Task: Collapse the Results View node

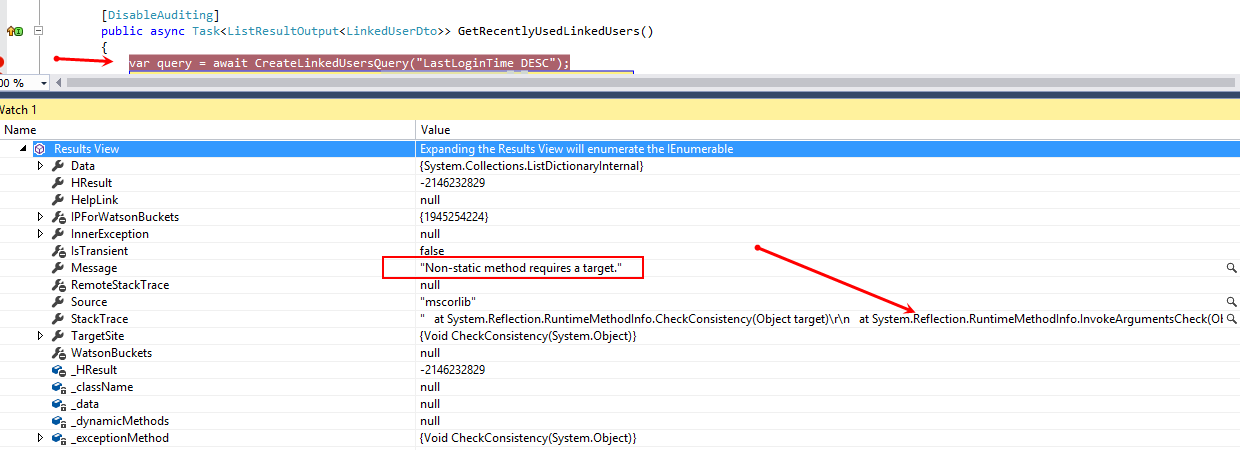Action: [x=24, y=149]
